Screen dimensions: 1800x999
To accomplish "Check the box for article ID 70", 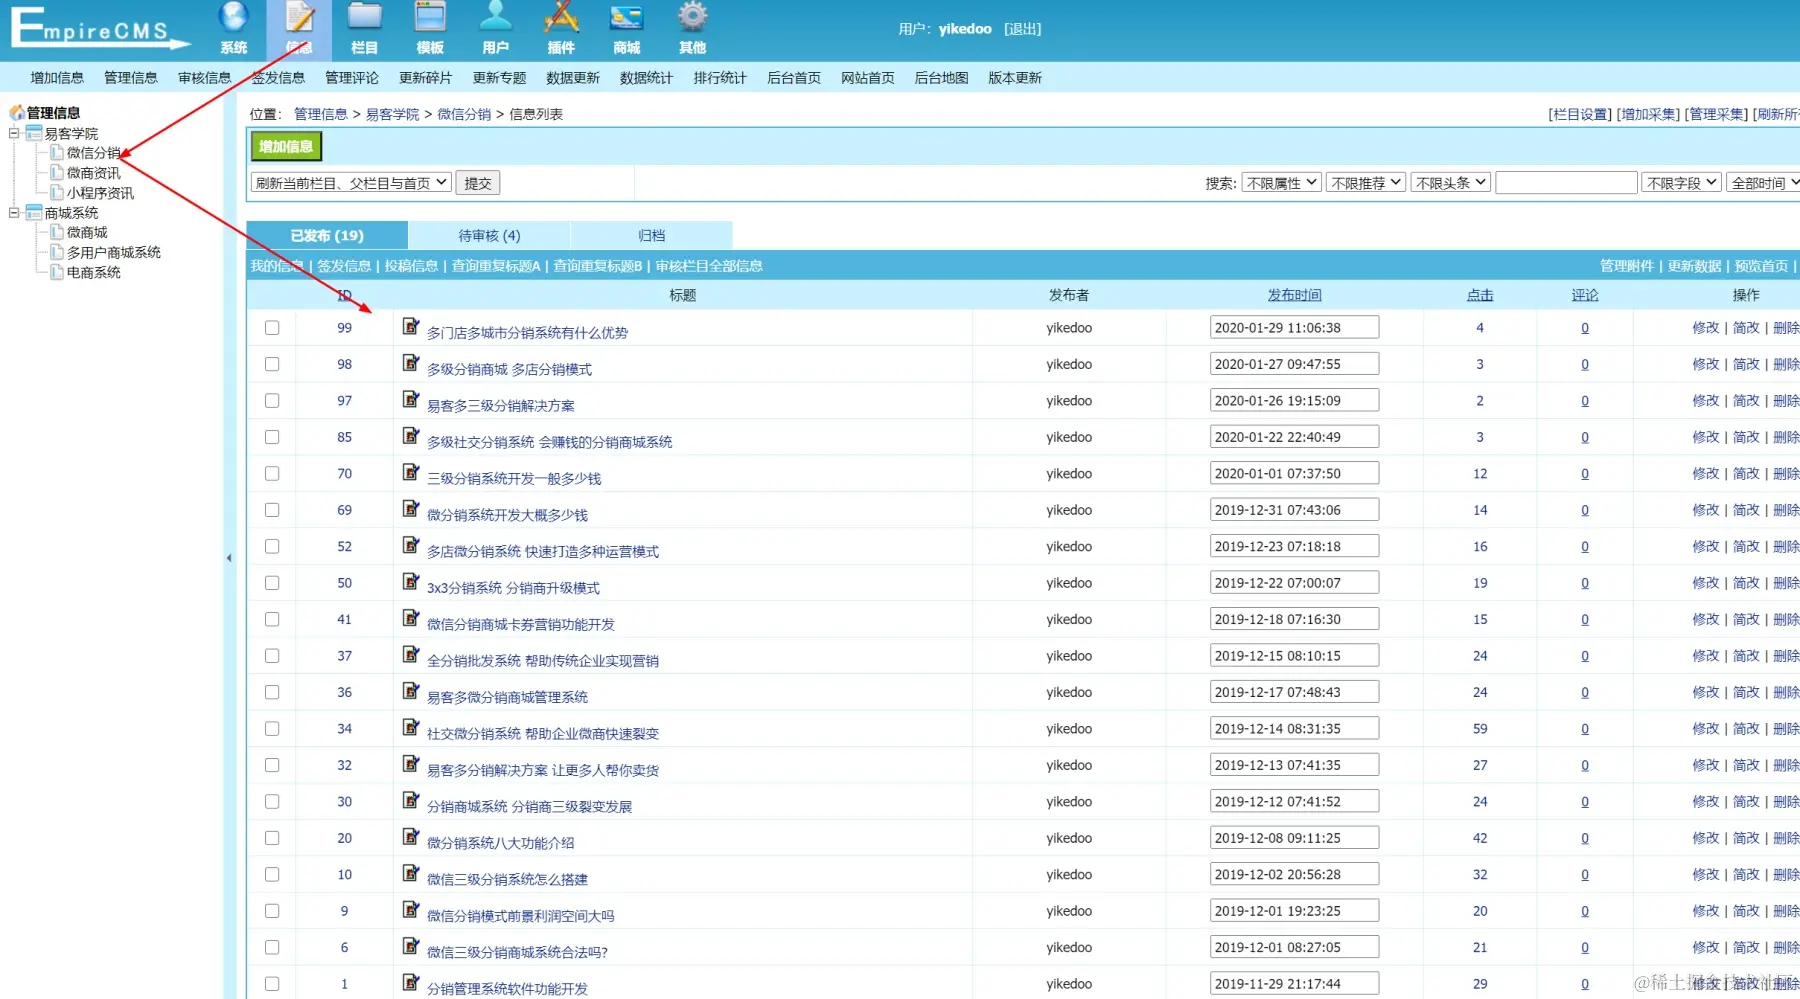I will point(272,474).
